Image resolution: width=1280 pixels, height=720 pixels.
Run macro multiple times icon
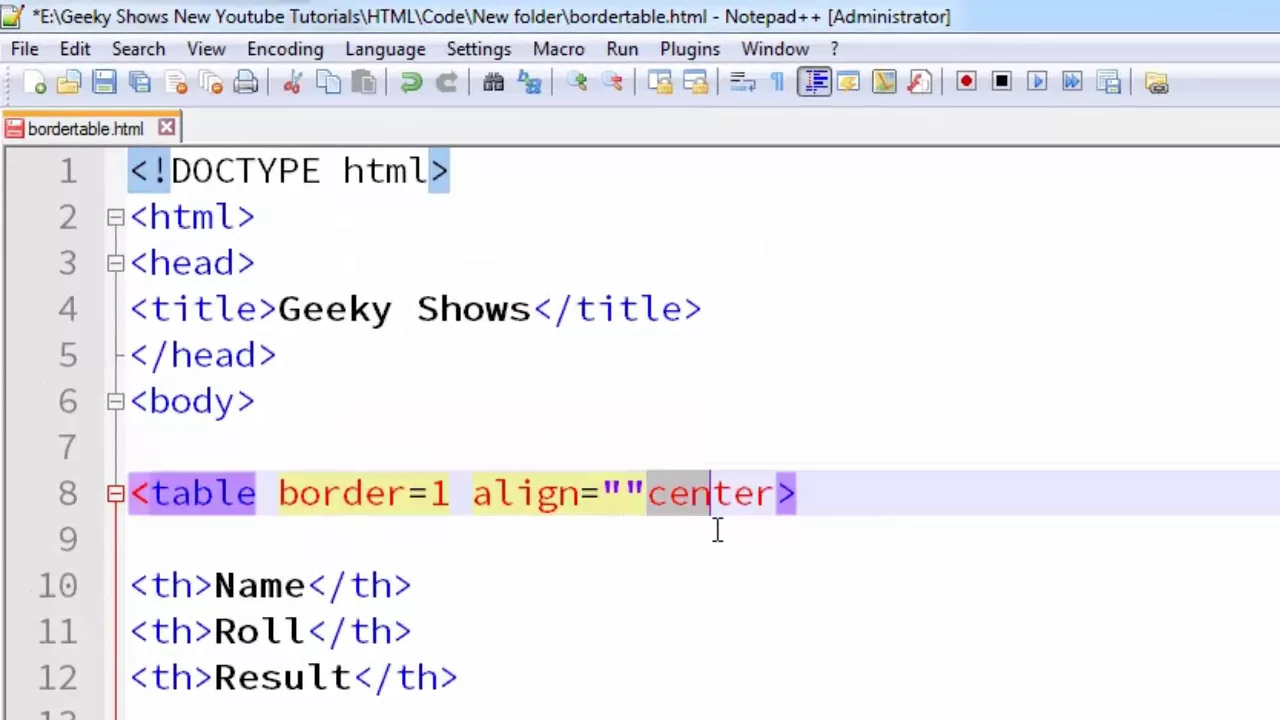click(x=1072, y=83)
